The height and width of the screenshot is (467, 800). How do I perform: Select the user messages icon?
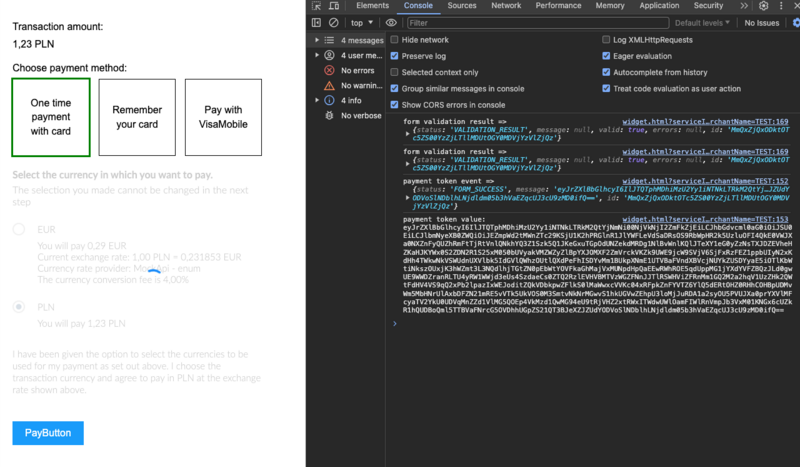coord(330,55)
